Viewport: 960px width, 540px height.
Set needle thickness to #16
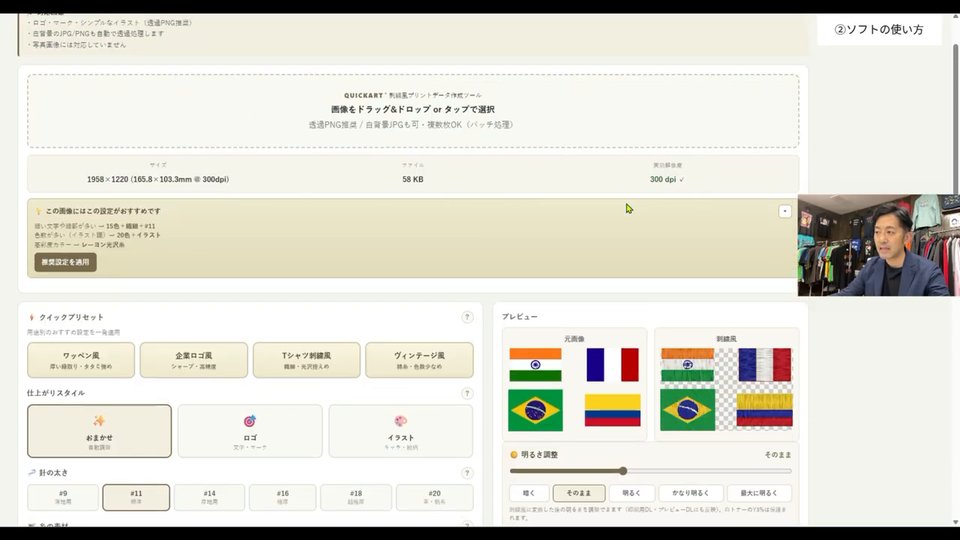(282, 497)
